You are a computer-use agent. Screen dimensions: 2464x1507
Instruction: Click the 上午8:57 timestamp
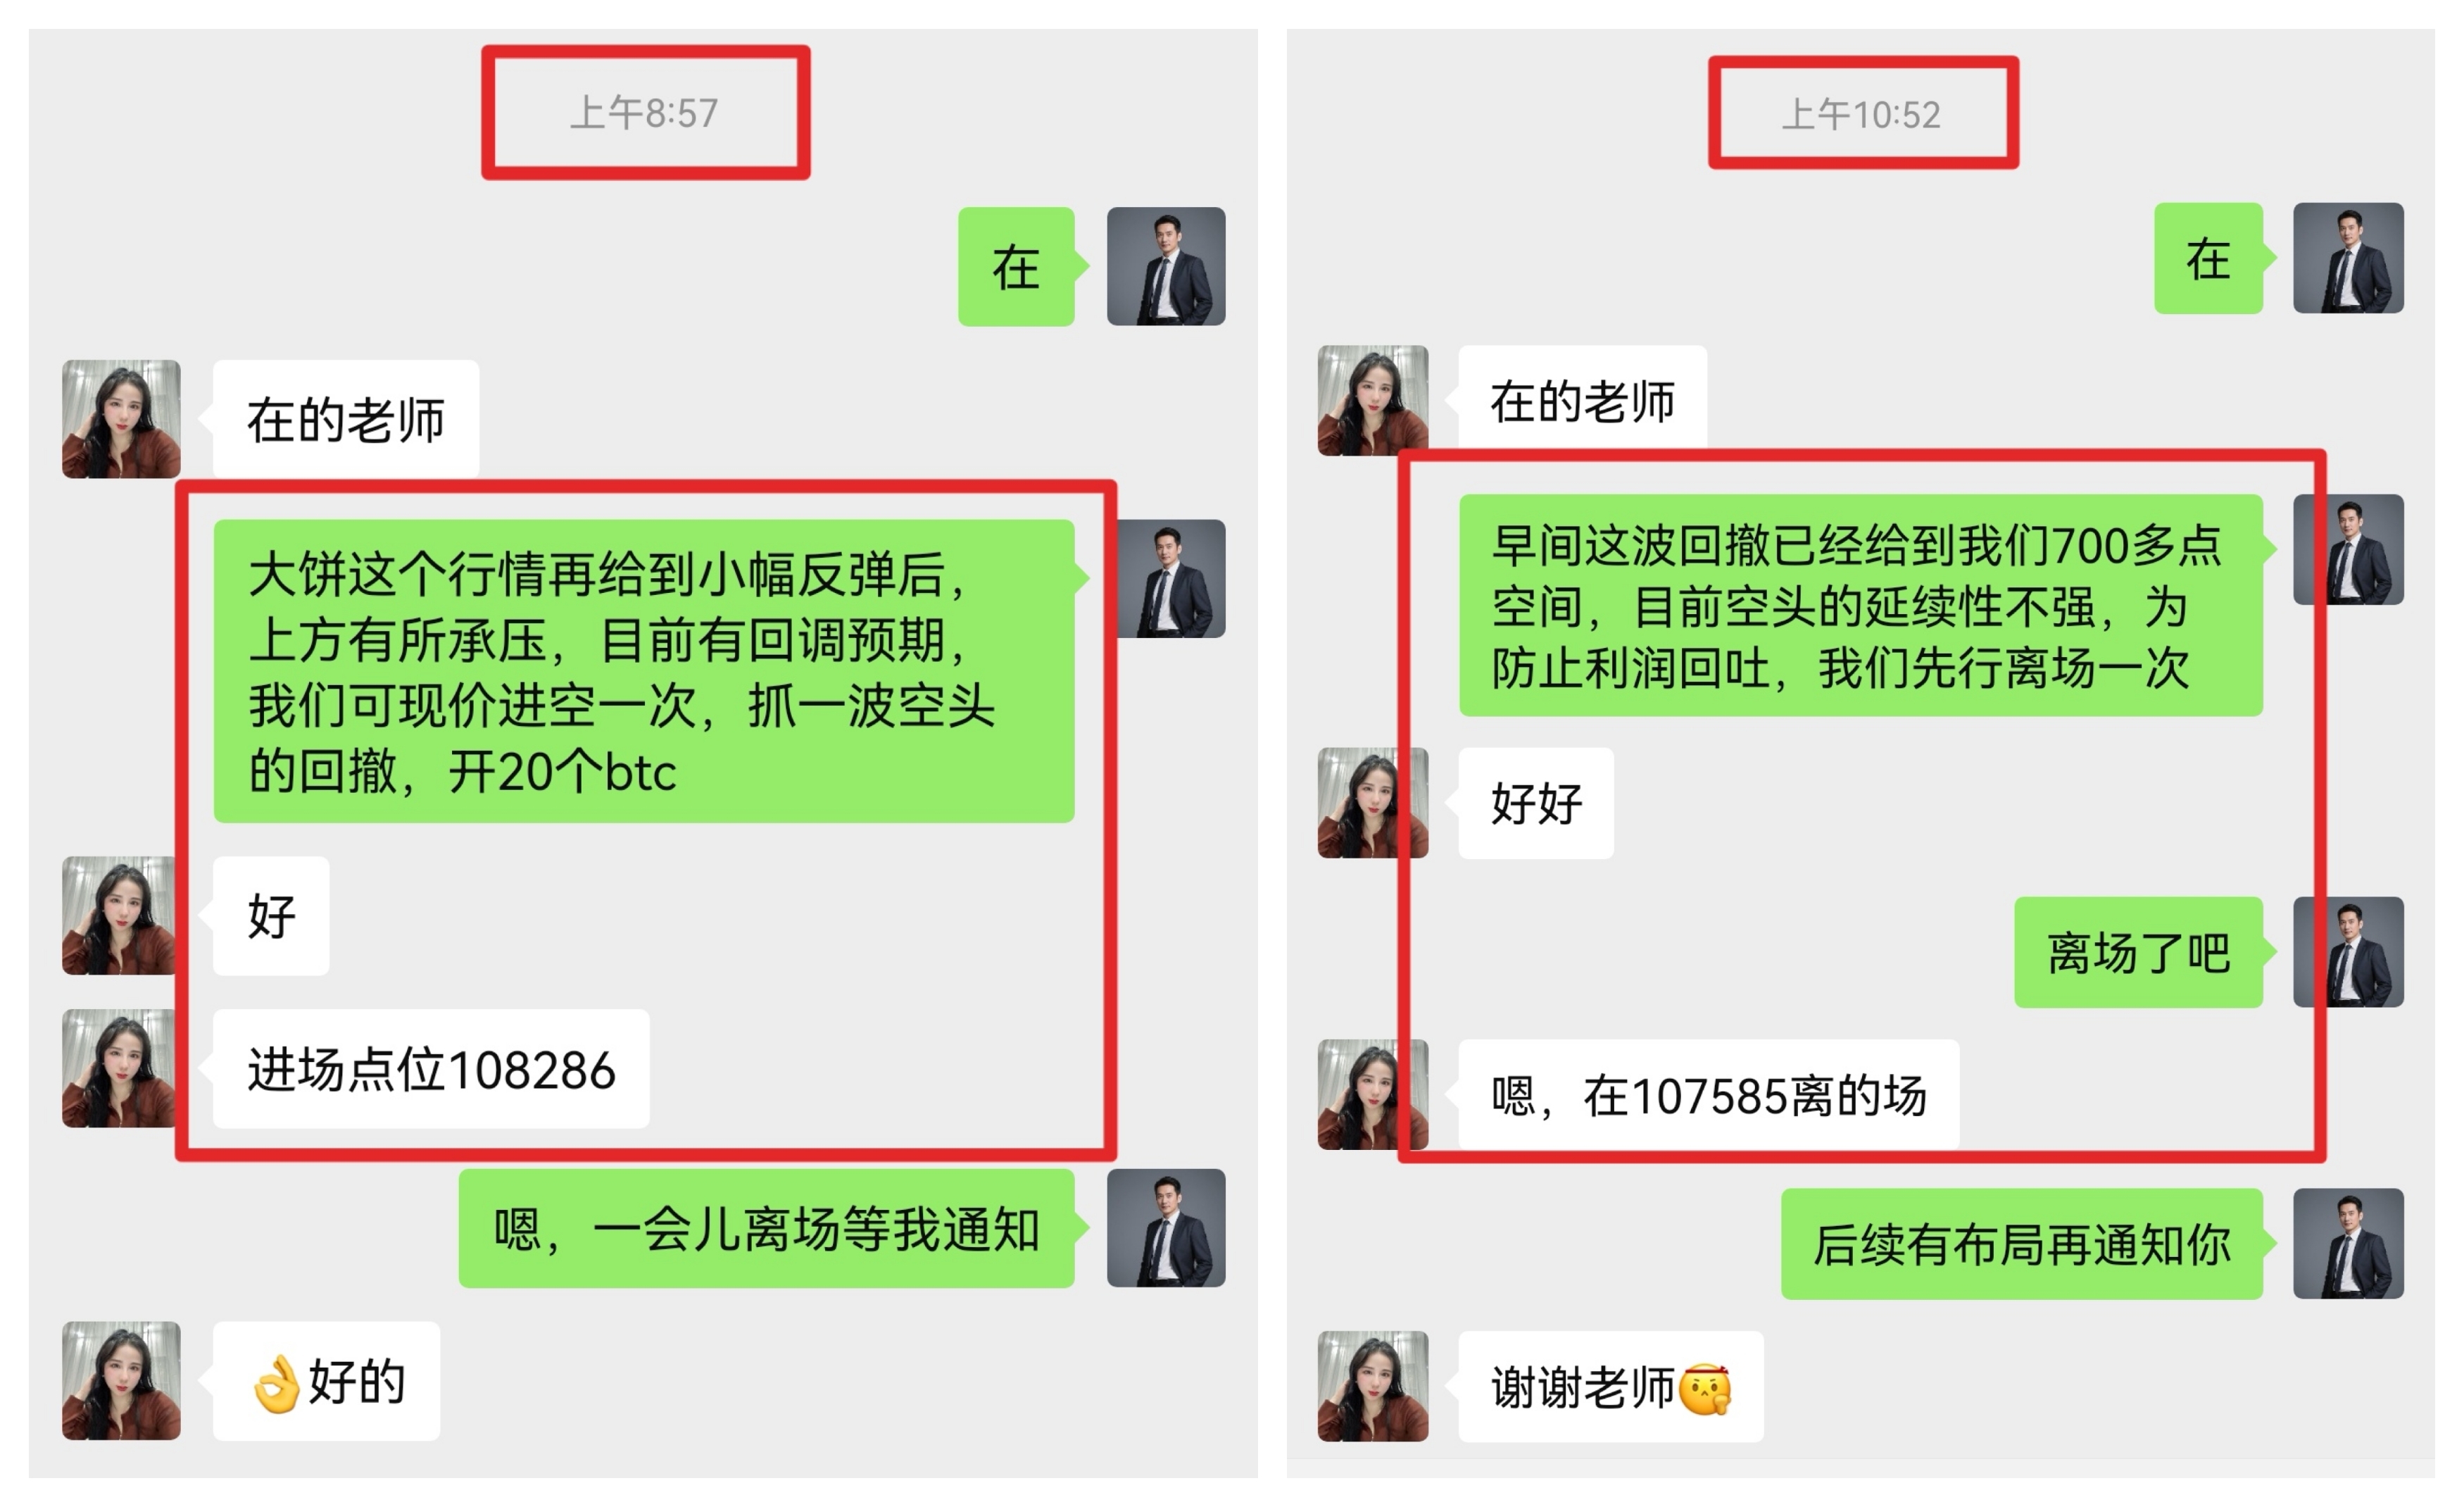point(644,113)
